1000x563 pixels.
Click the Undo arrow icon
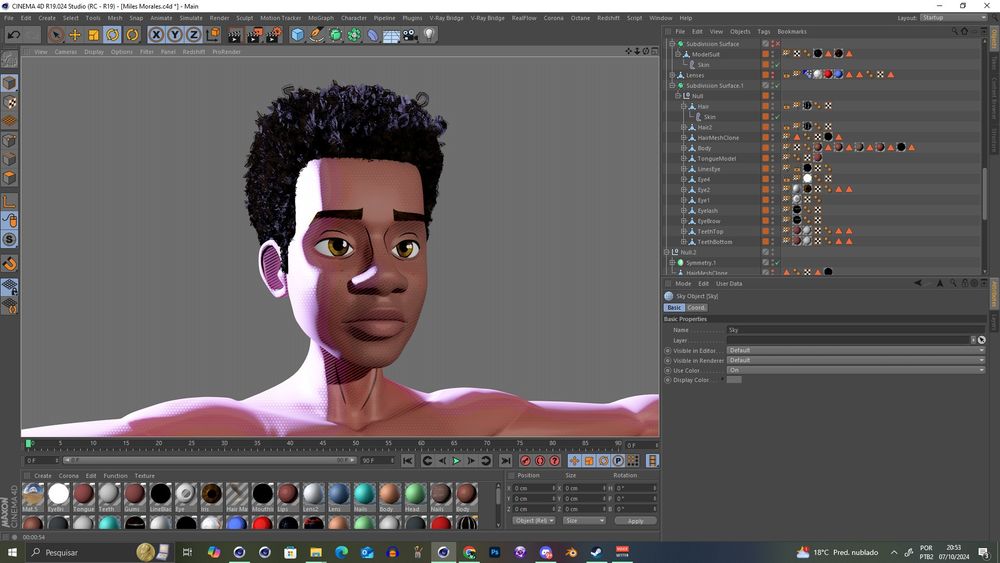coord(13,35)
